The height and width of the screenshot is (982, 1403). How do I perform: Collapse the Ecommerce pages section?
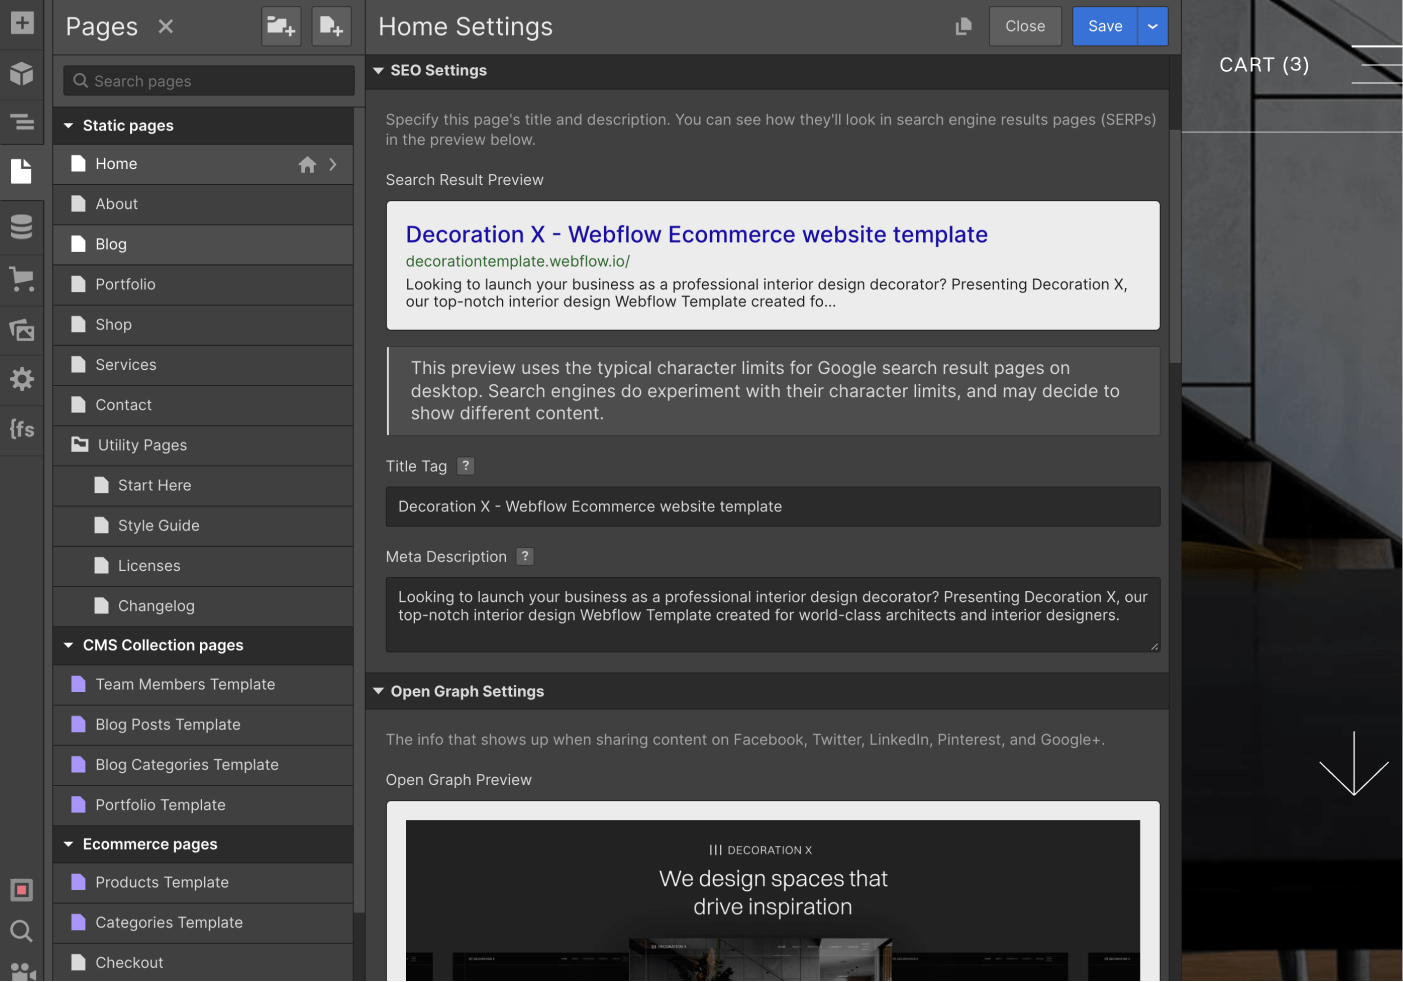pos(67,844)
